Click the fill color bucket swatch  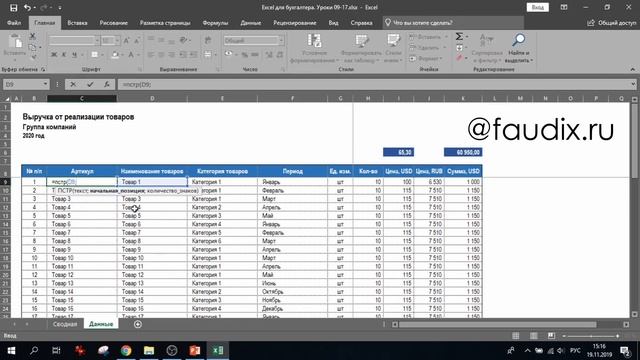pos(115,55)
